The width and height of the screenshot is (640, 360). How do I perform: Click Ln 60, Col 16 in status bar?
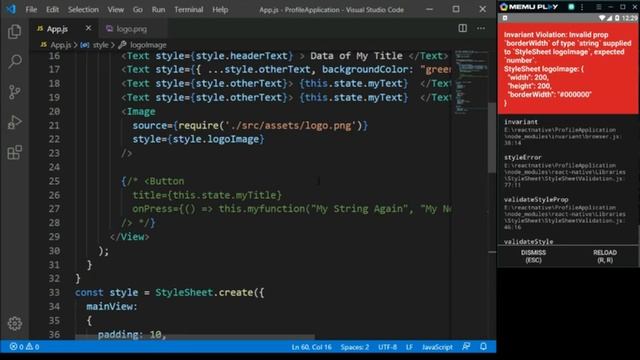pyautogui.click(x=311, y=347)
